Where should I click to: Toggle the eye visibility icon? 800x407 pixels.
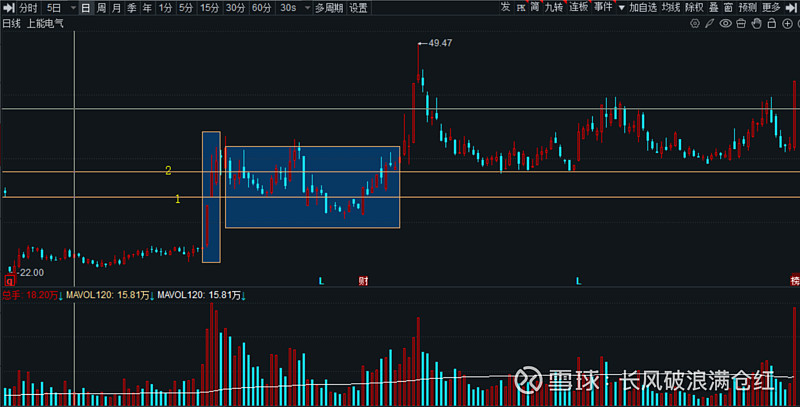coord(725,23)
